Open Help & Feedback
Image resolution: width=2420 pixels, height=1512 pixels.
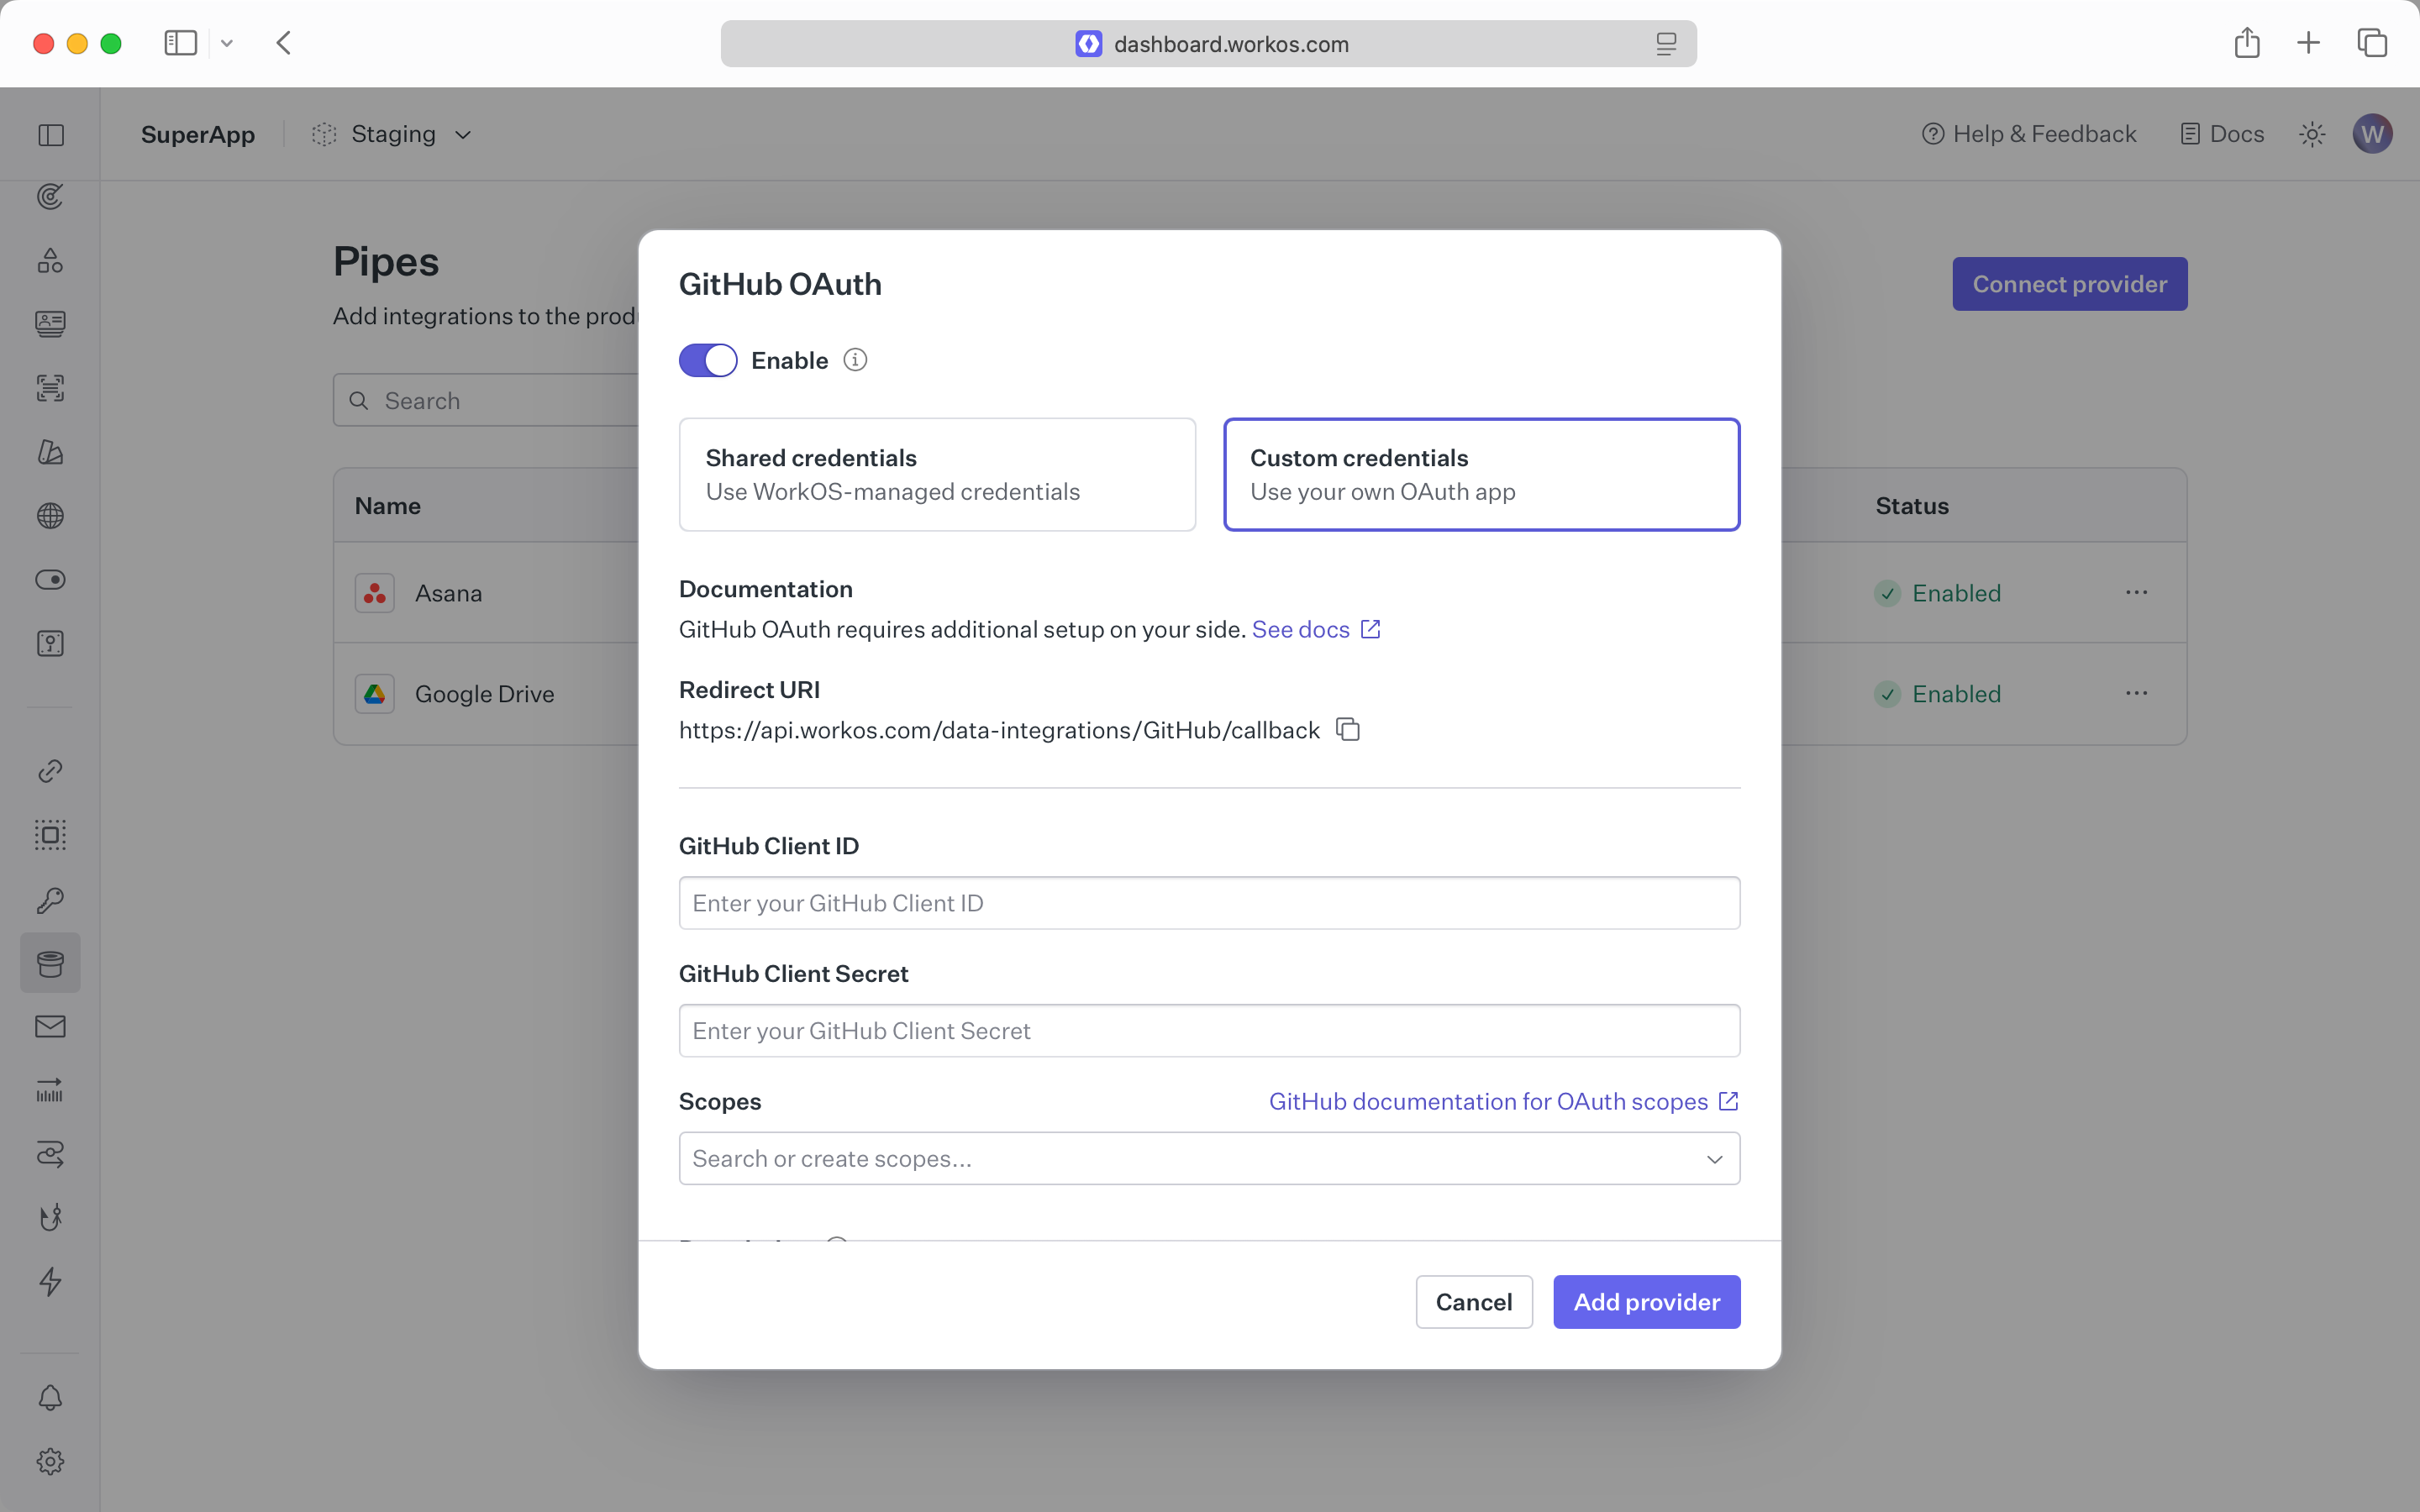click(x=2028, y=133)
